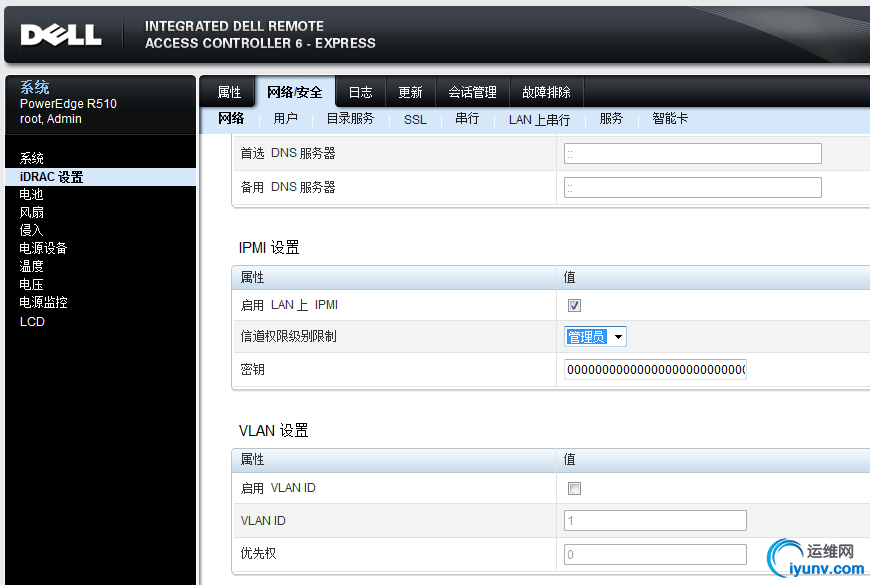Click the VLAN 设置 section heading
The image size is (870, 585).
(274, 431)
